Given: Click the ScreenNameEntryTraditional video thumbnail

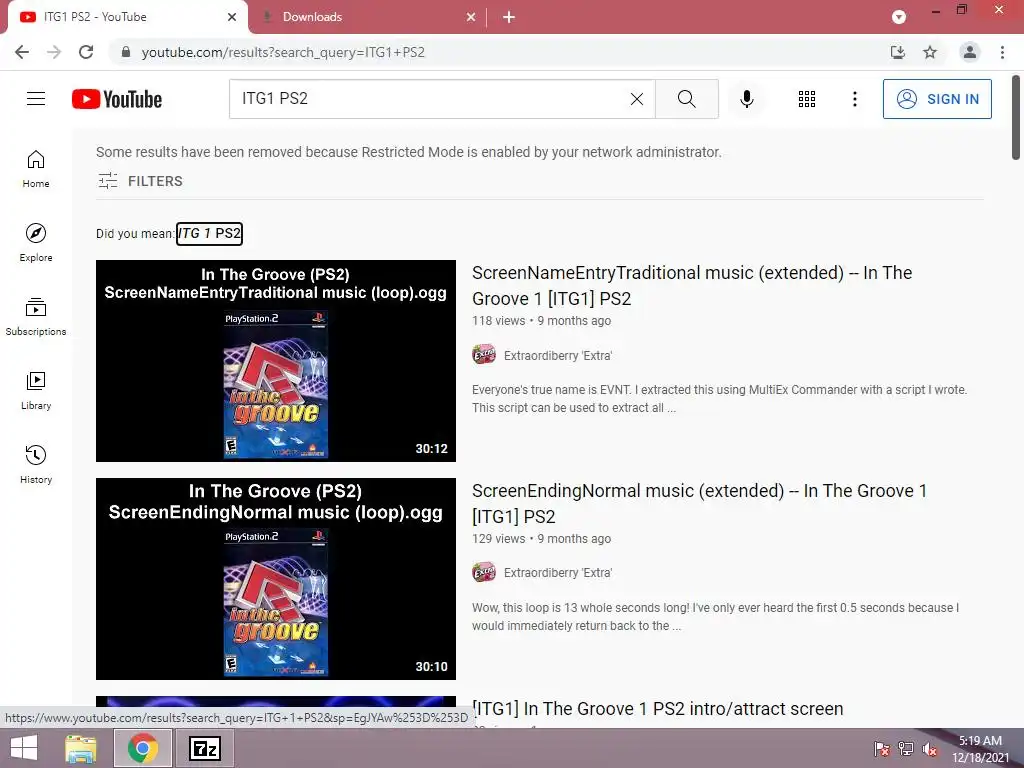Looking at the screenshot, I should click(276, 360).
